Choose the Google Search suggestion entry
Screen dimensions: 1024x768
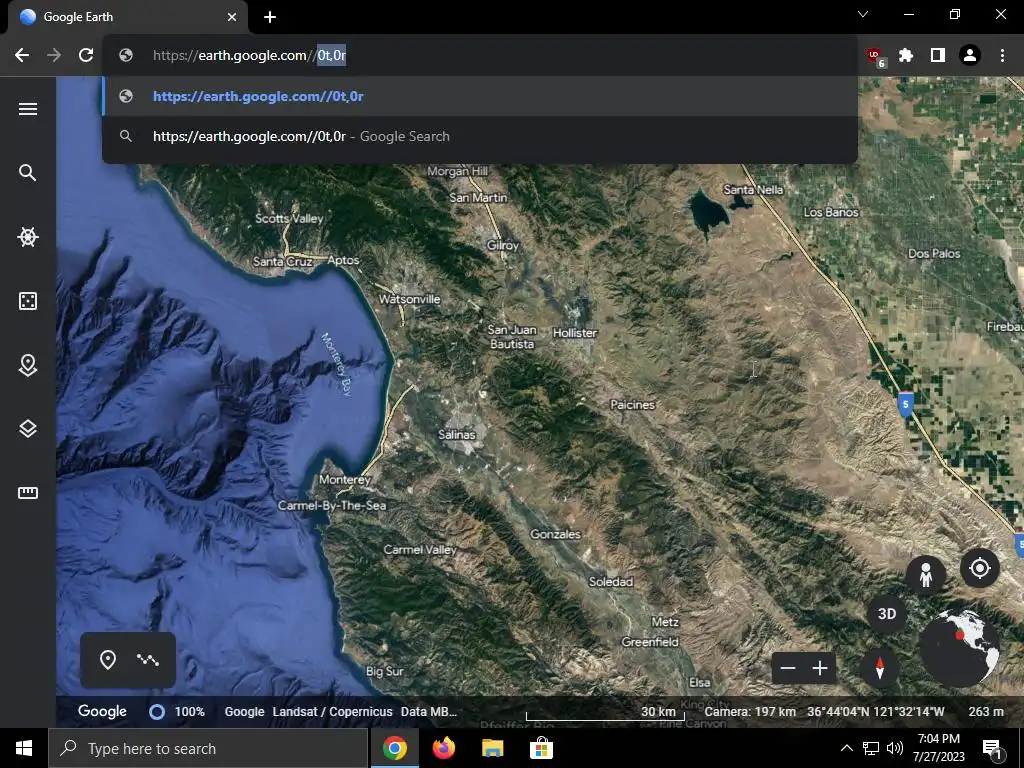point(480,136)
